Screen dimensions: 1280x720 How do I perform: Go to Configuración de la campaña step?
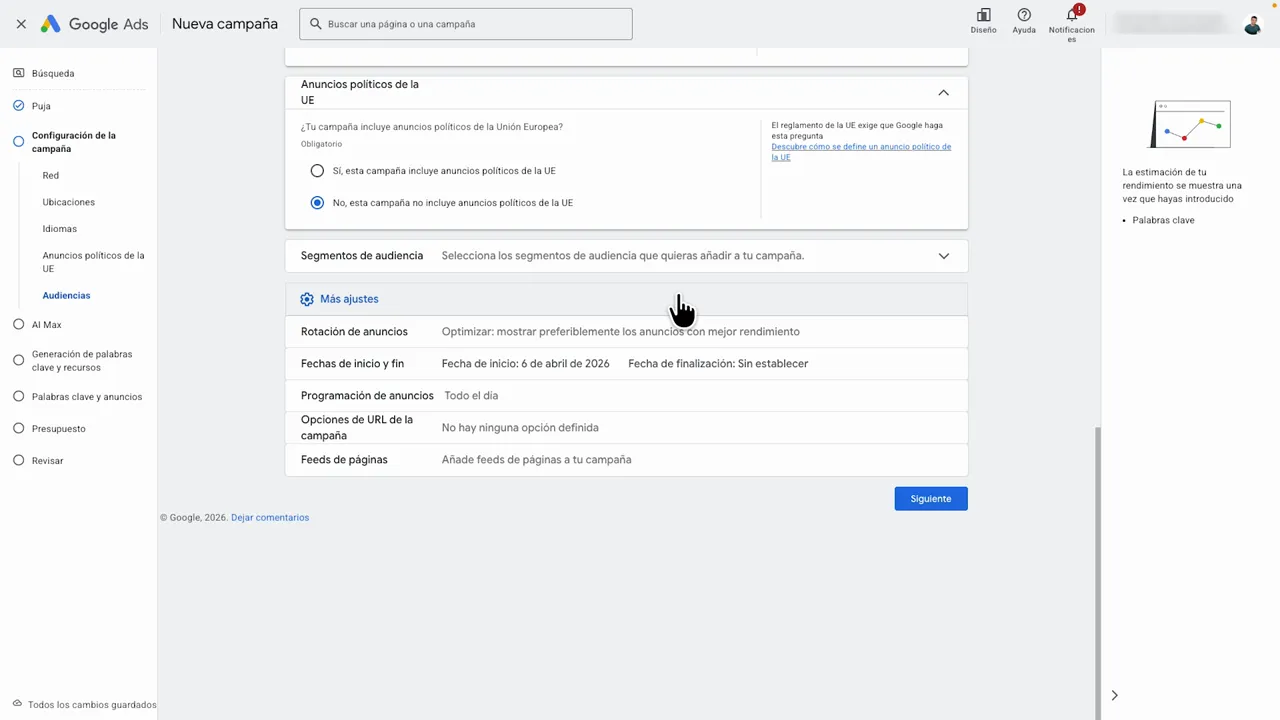click(x=74, y=142)
